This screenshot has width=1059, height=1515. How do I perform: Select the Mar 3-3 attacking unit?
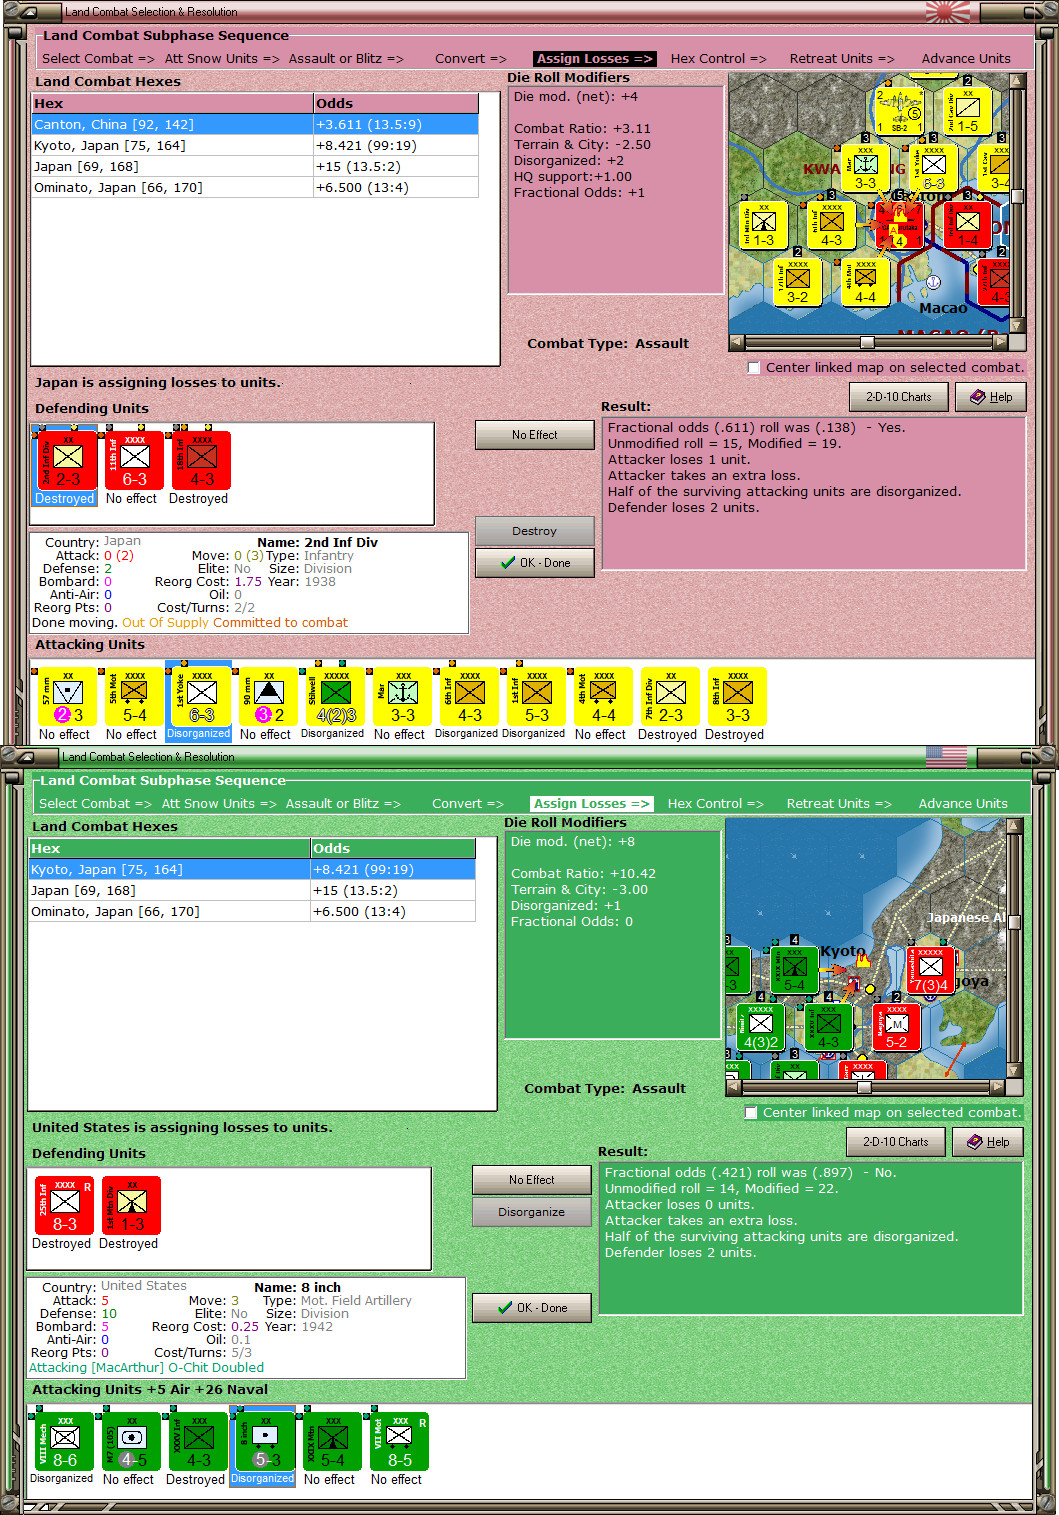403,697
